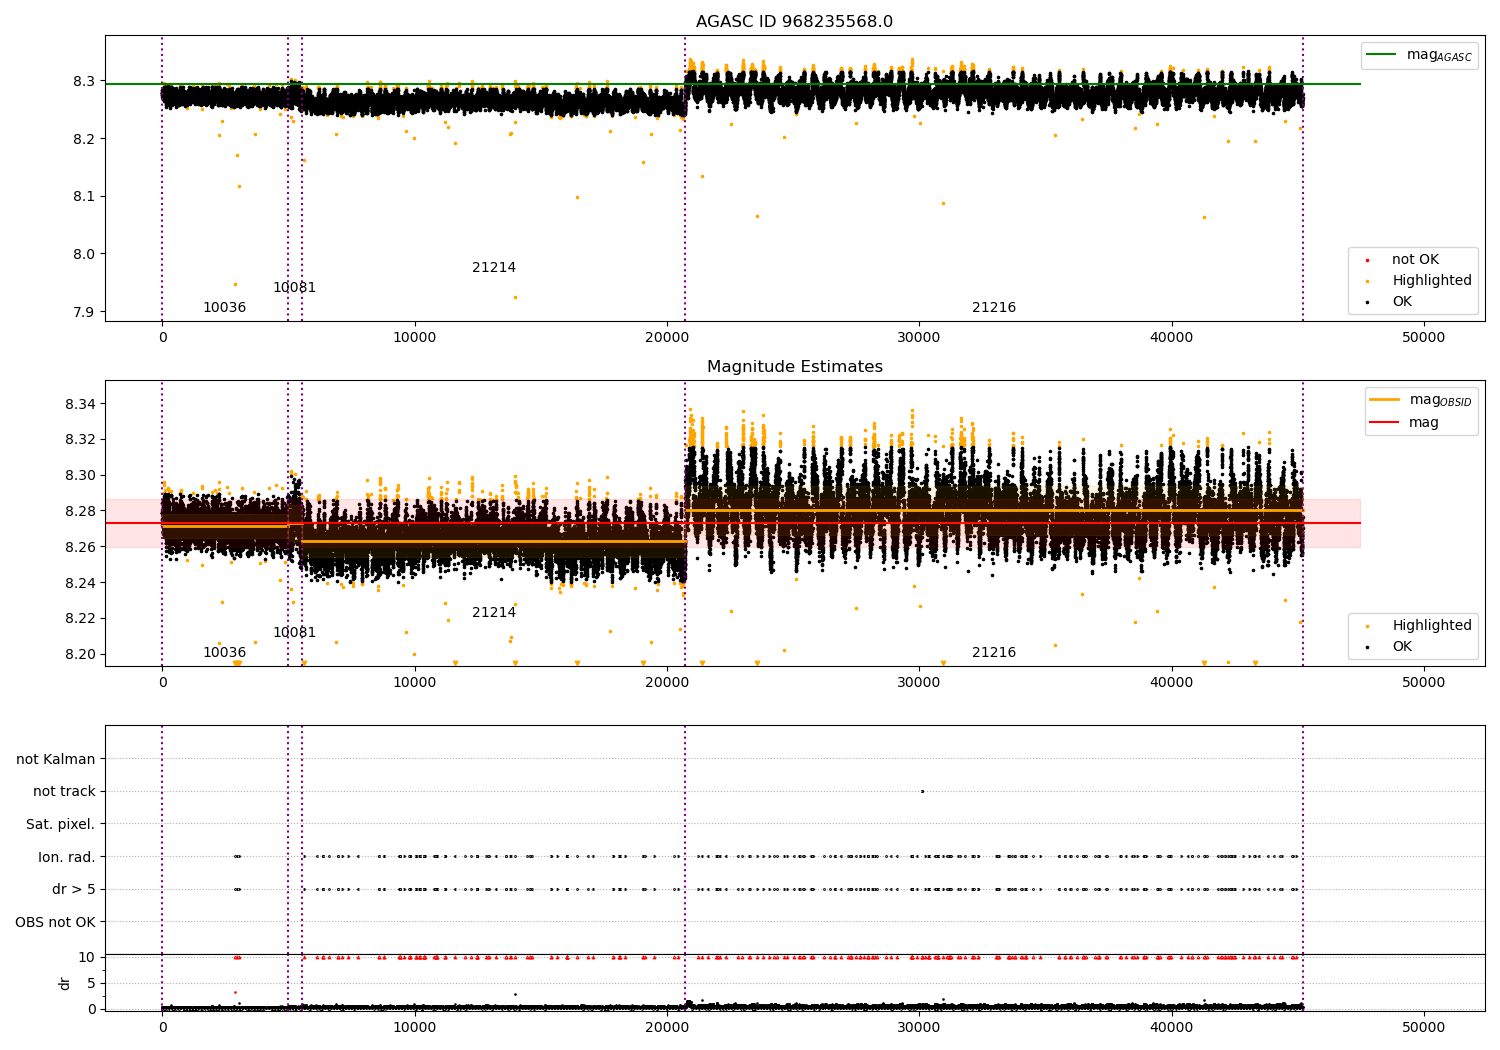Image resolution: width=1500 pixels, height=1050 pixels.
Task: Click the 50000 x-tick under the top plot
Action: pos(1423,337)
